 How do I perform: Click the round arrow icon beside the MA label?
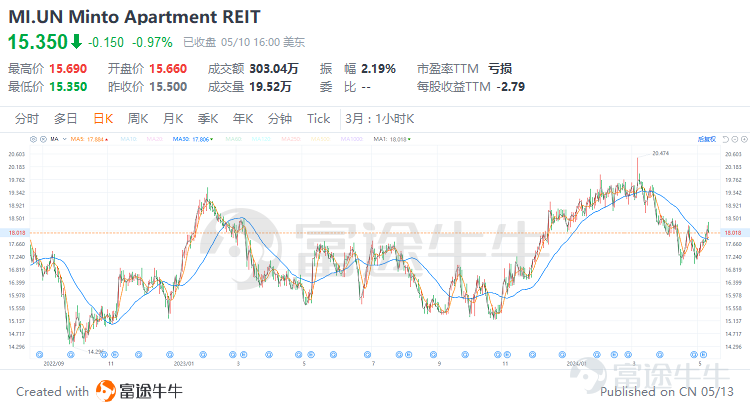coord(43,139)
